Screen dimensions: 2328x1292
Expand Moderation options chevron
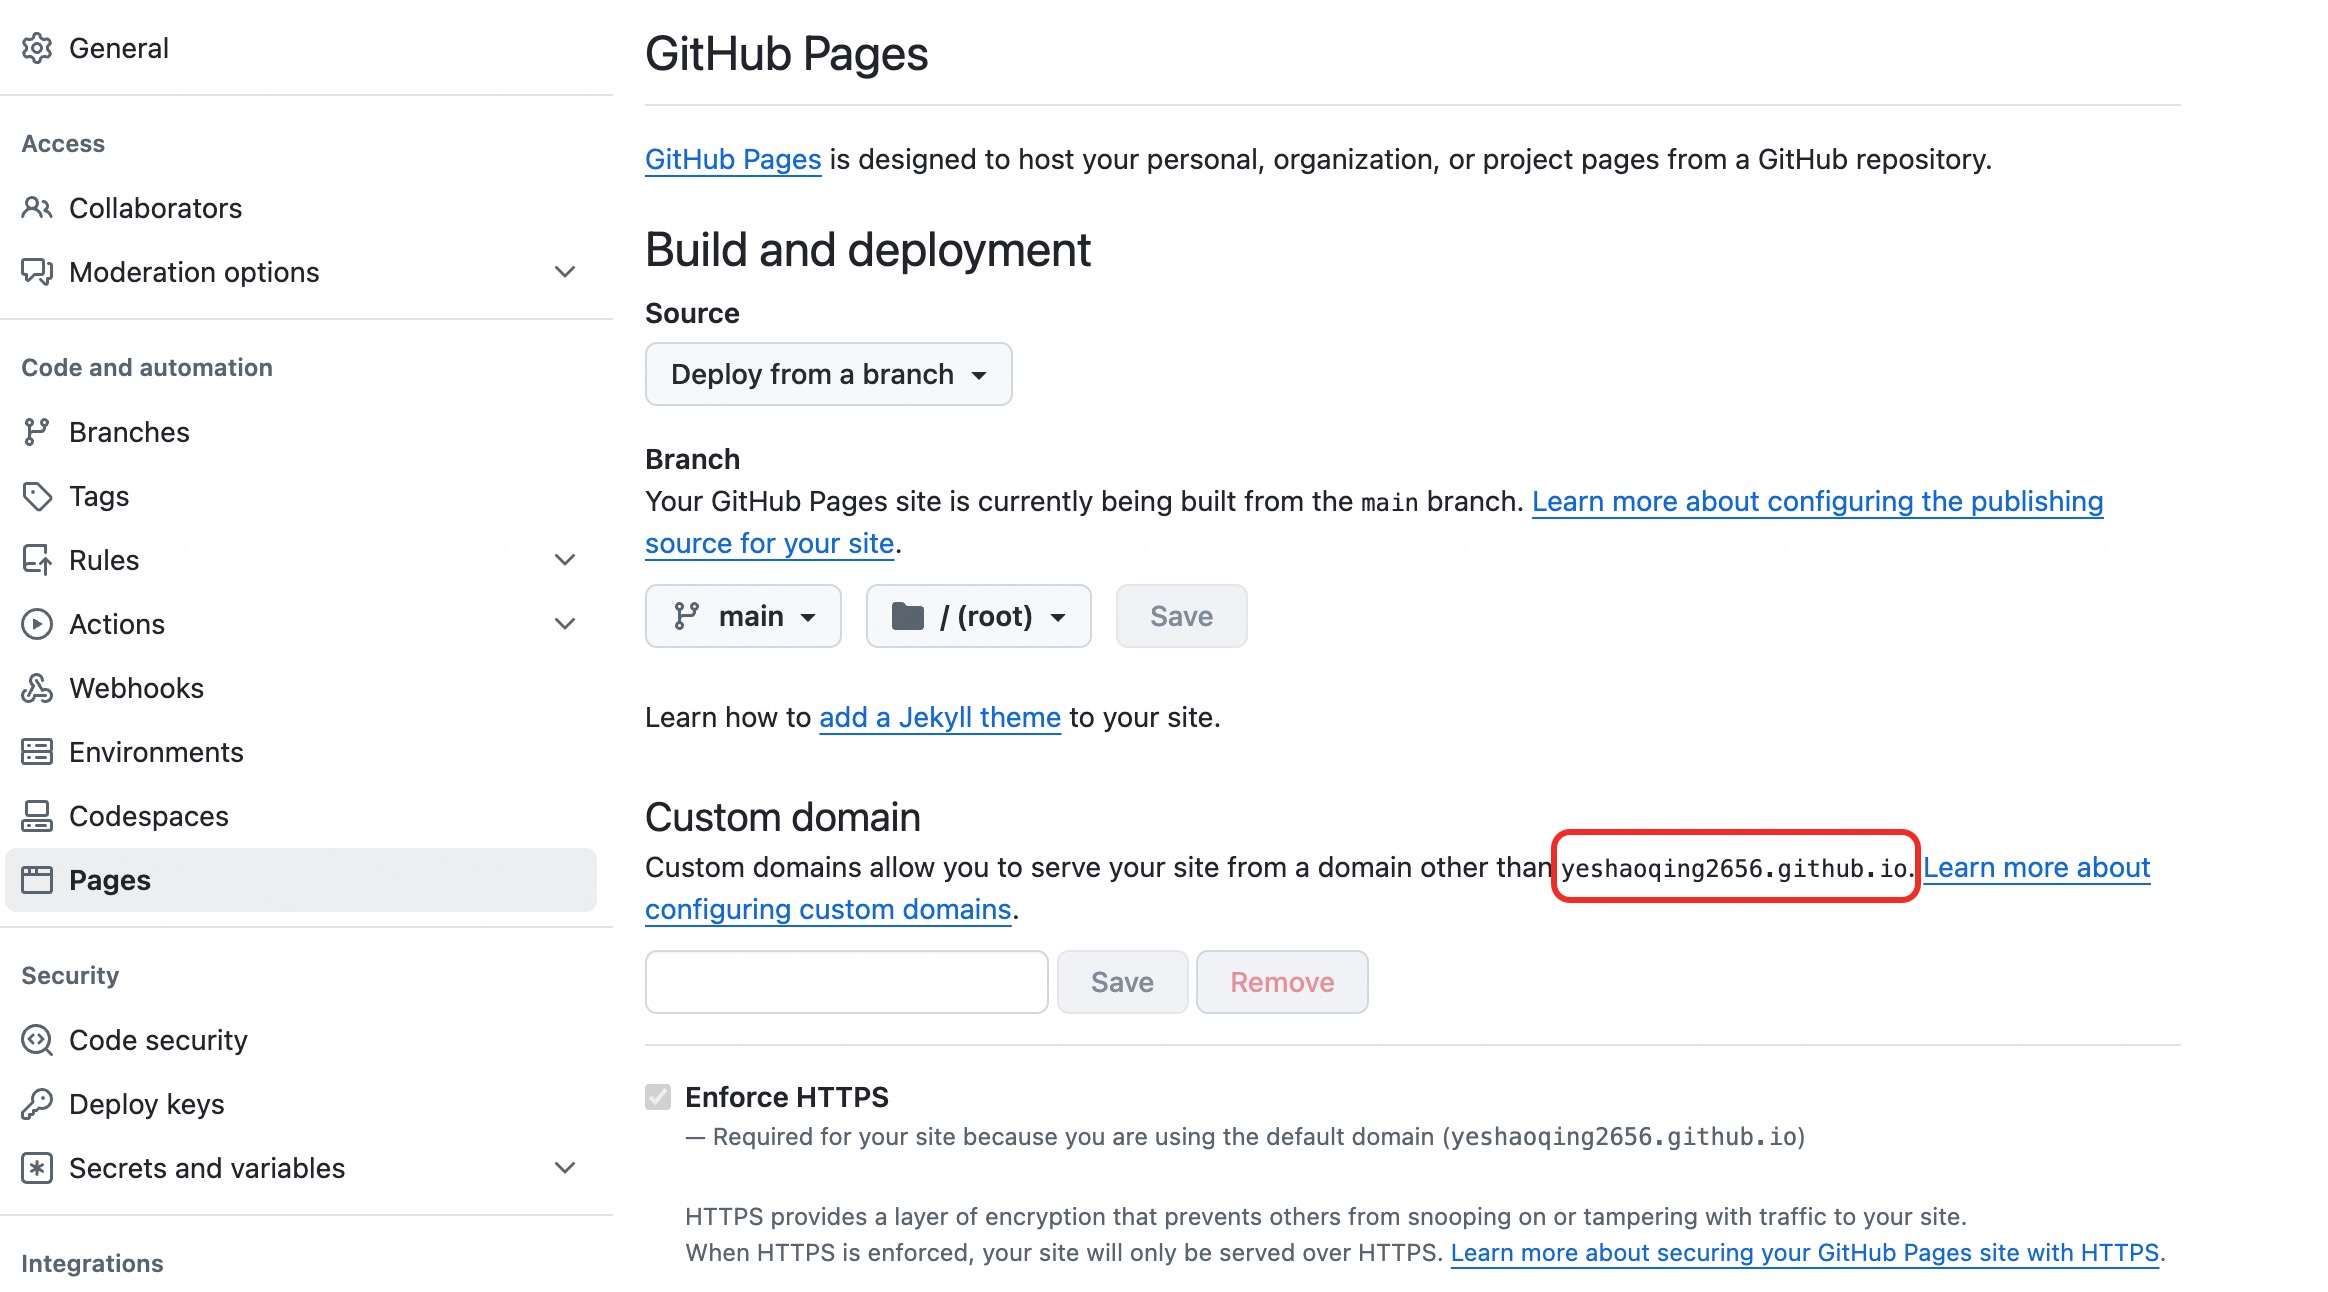pos(565,272)
